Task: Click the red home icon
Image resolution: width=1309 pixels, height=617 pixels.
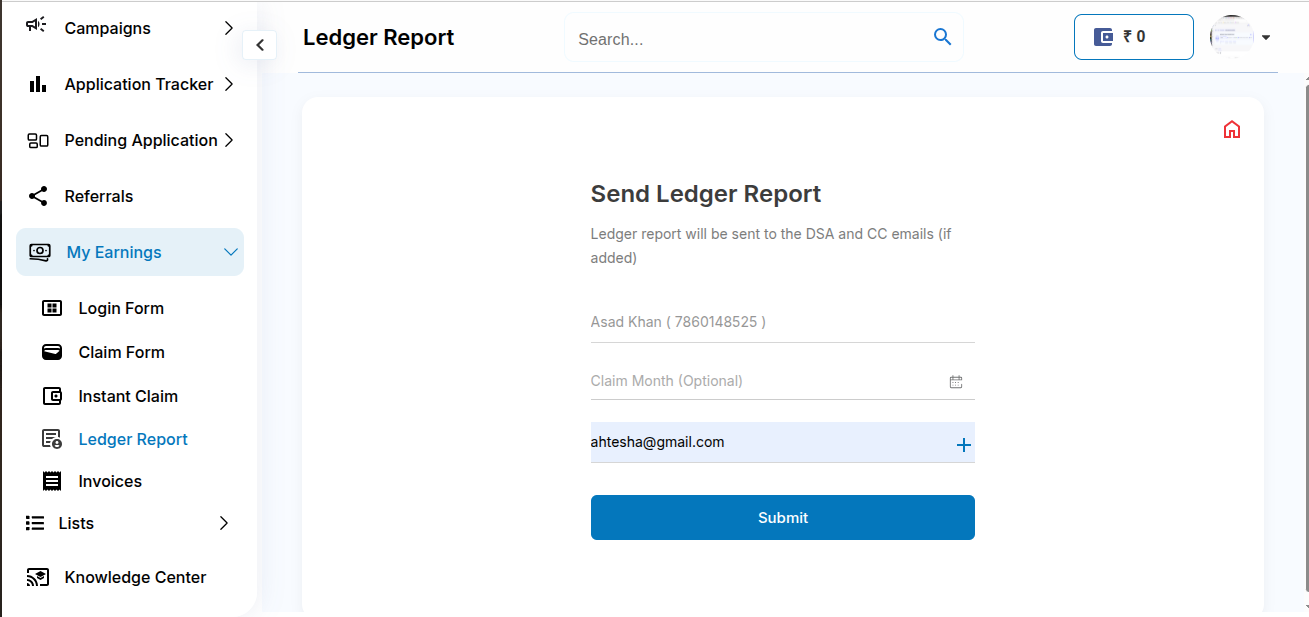Action: click(1232, 130)
